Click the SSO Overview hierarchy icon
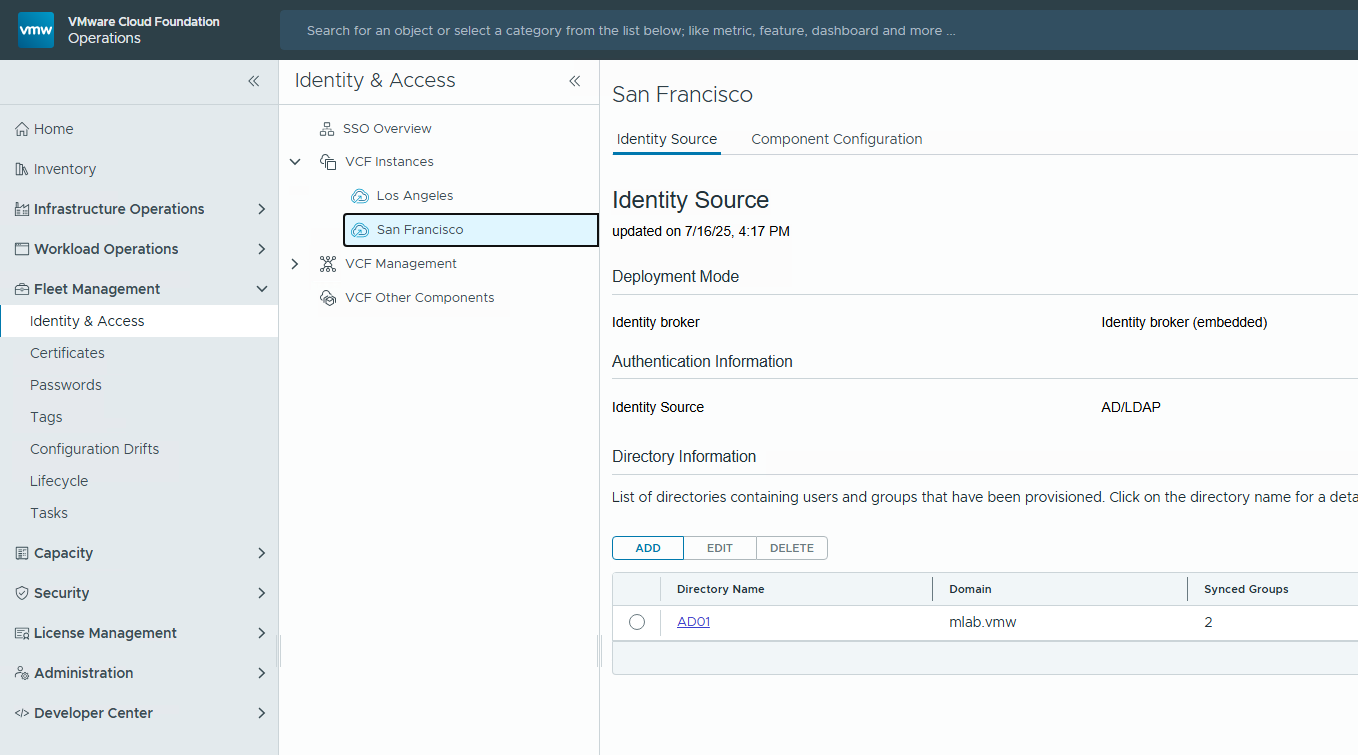 [x=326, y=129]
